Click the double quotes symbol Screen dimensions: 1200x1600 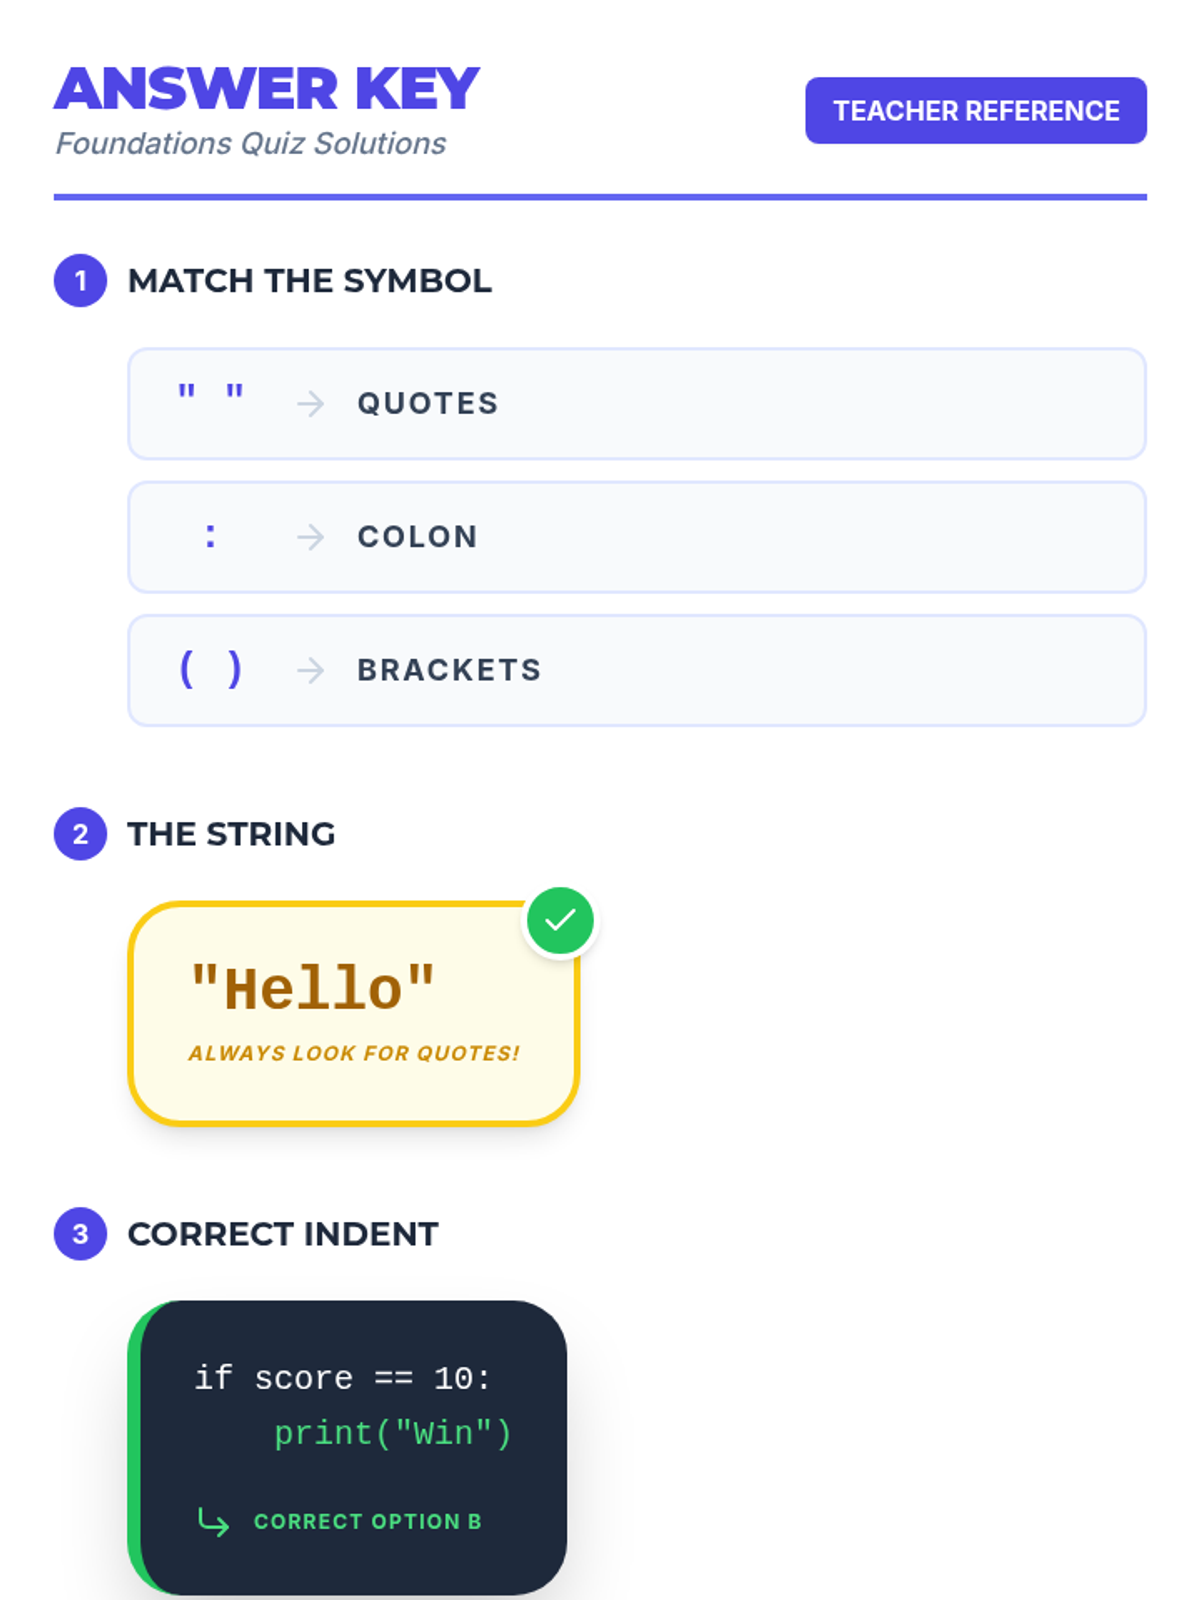click(x=210, y=394)
